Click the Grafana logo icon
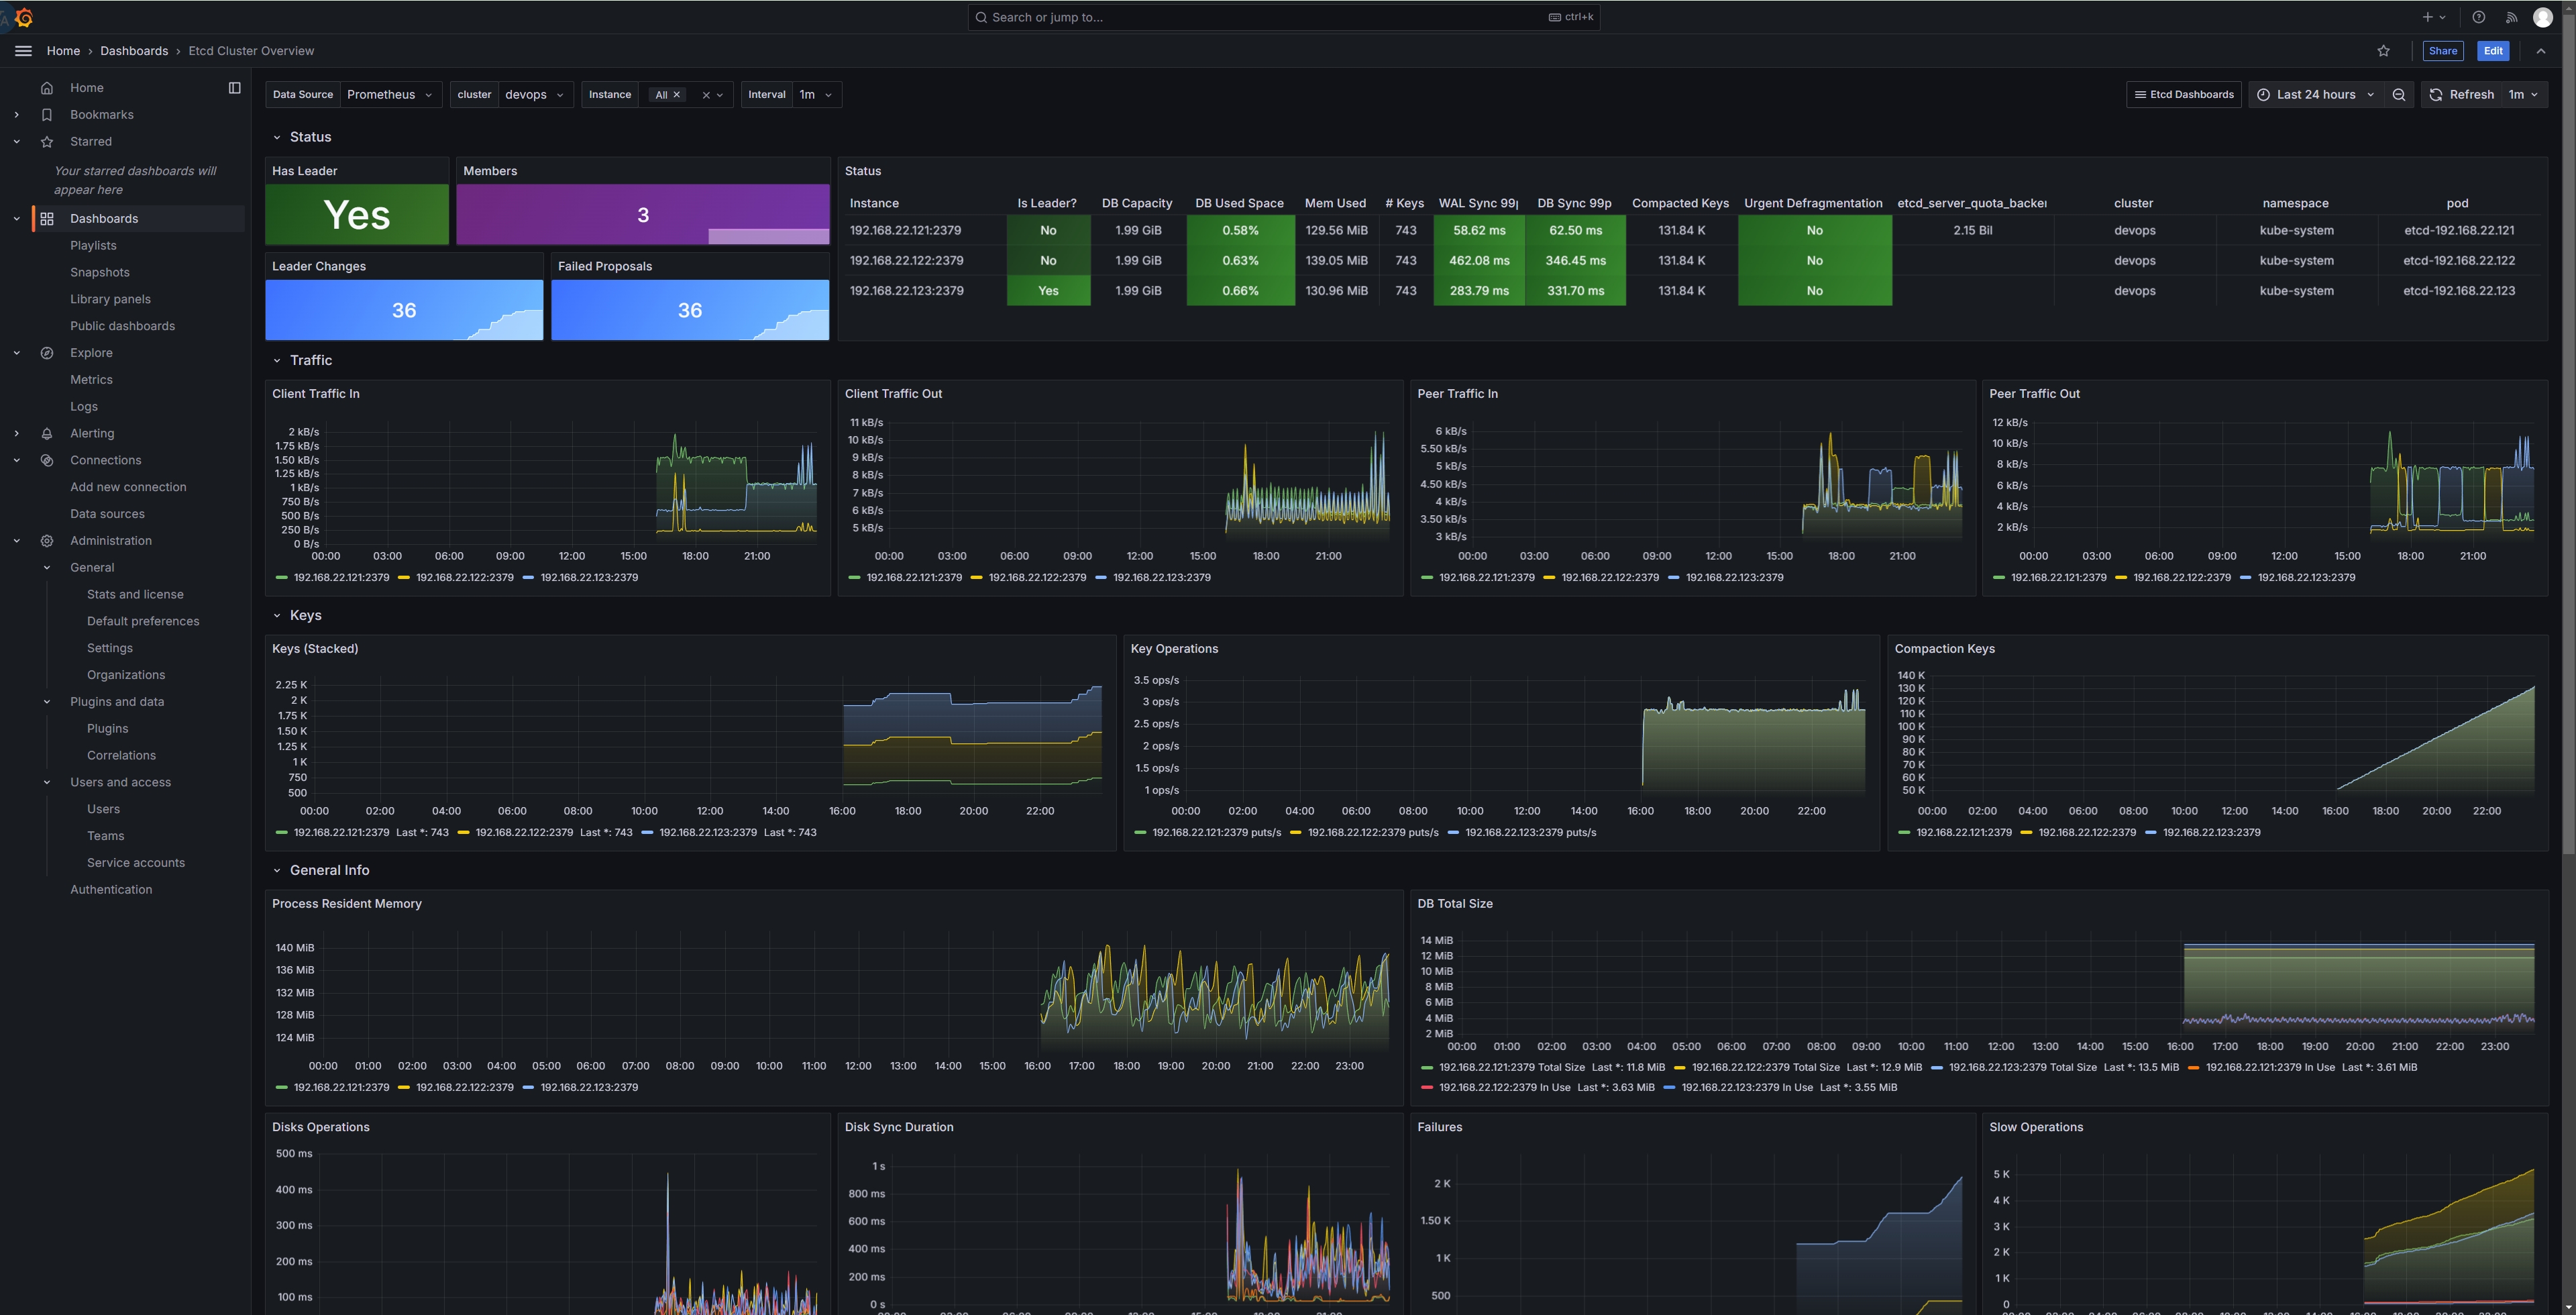 24,18
